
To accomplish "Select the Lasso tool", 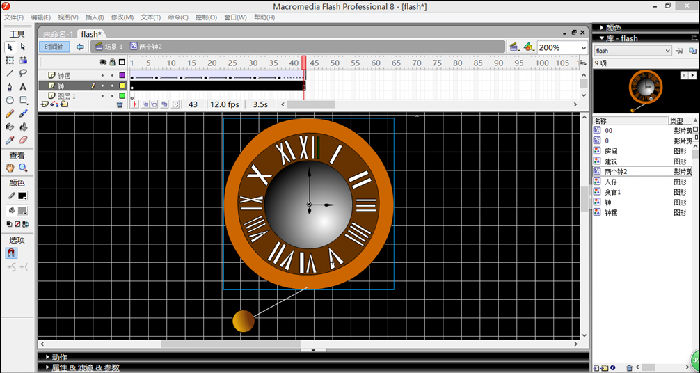I will [x=23, y=73].
